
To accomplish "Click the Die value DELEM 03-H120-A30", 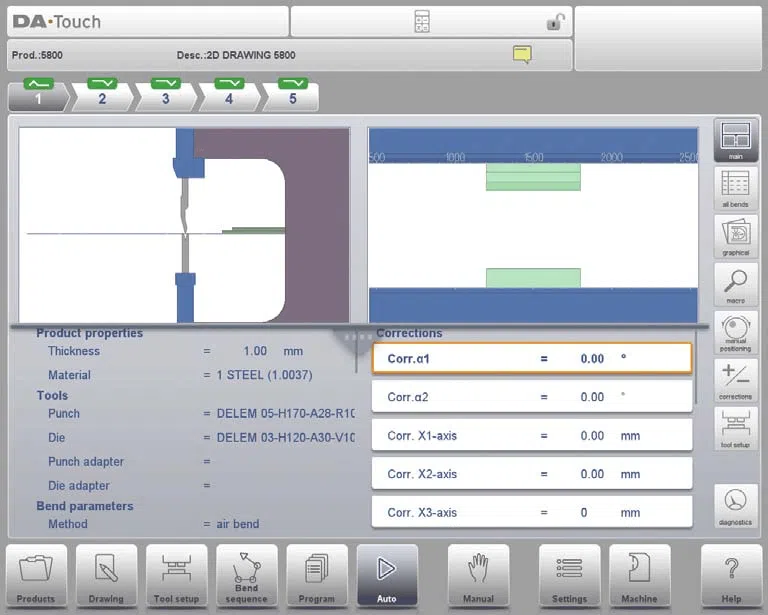I will click(x=286, y=437).
